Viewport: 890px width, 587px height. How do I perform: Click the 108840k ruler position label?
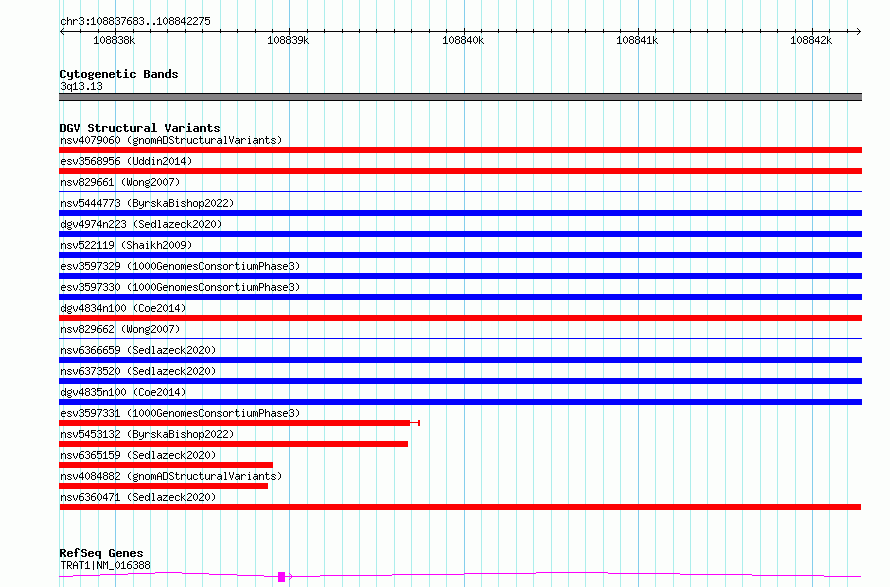[463, 40]
